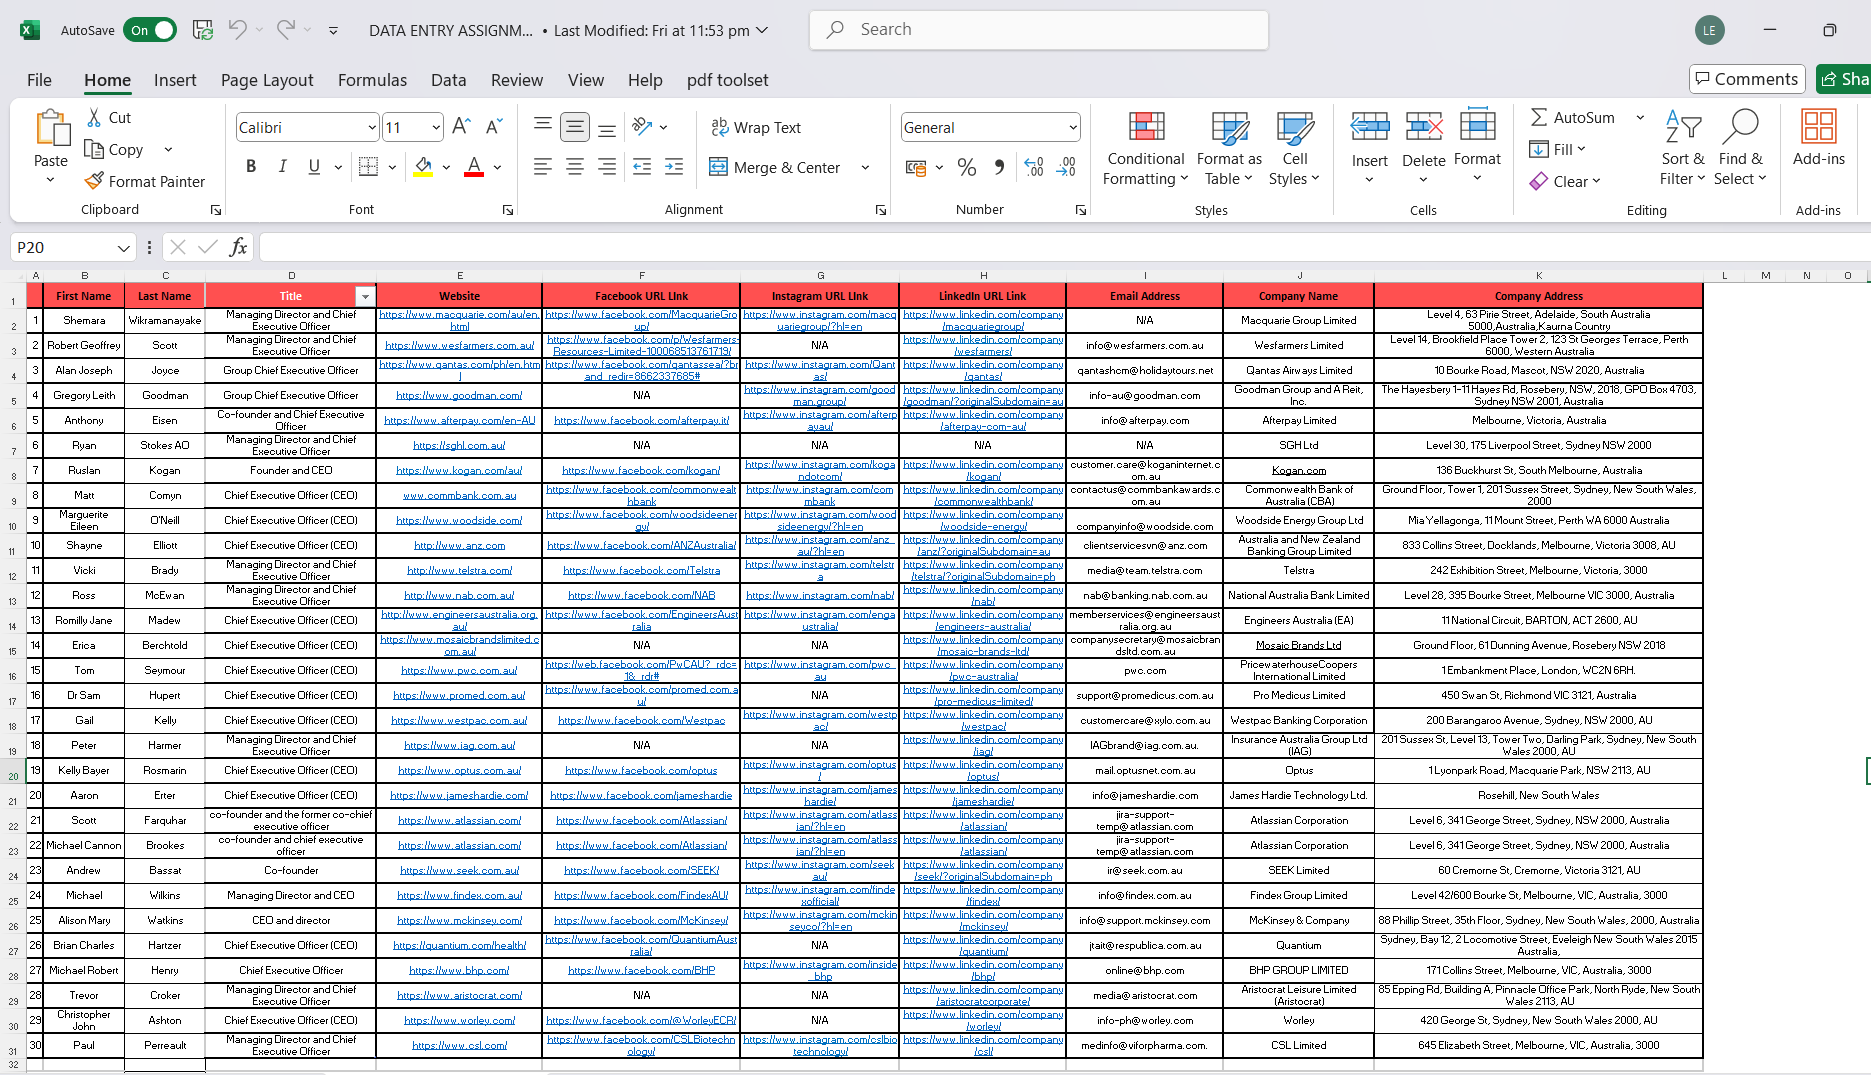This screenshot has width=1871, height=1075.
Task: Toggle Italic formatting
Action: click(x=283, y=166)
